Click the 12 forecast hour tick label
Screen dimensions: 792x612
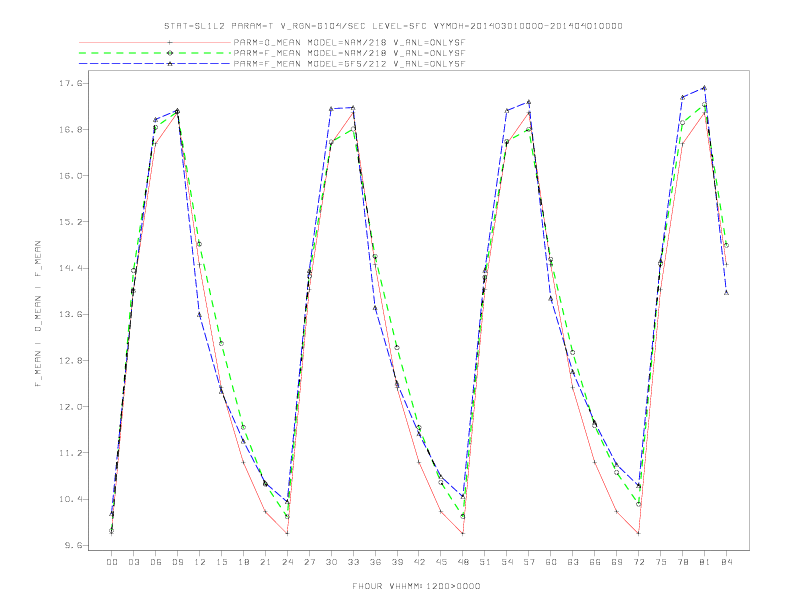coord(200,562)
